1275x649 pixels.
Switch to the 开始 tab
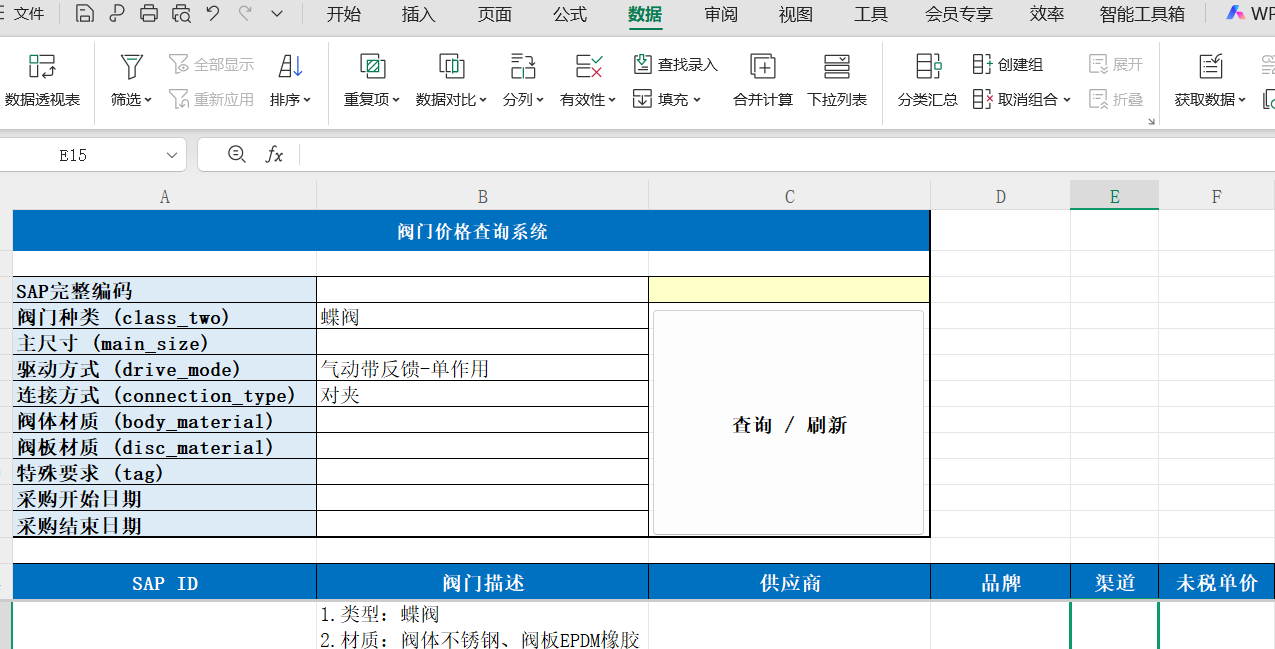point(344,14)
